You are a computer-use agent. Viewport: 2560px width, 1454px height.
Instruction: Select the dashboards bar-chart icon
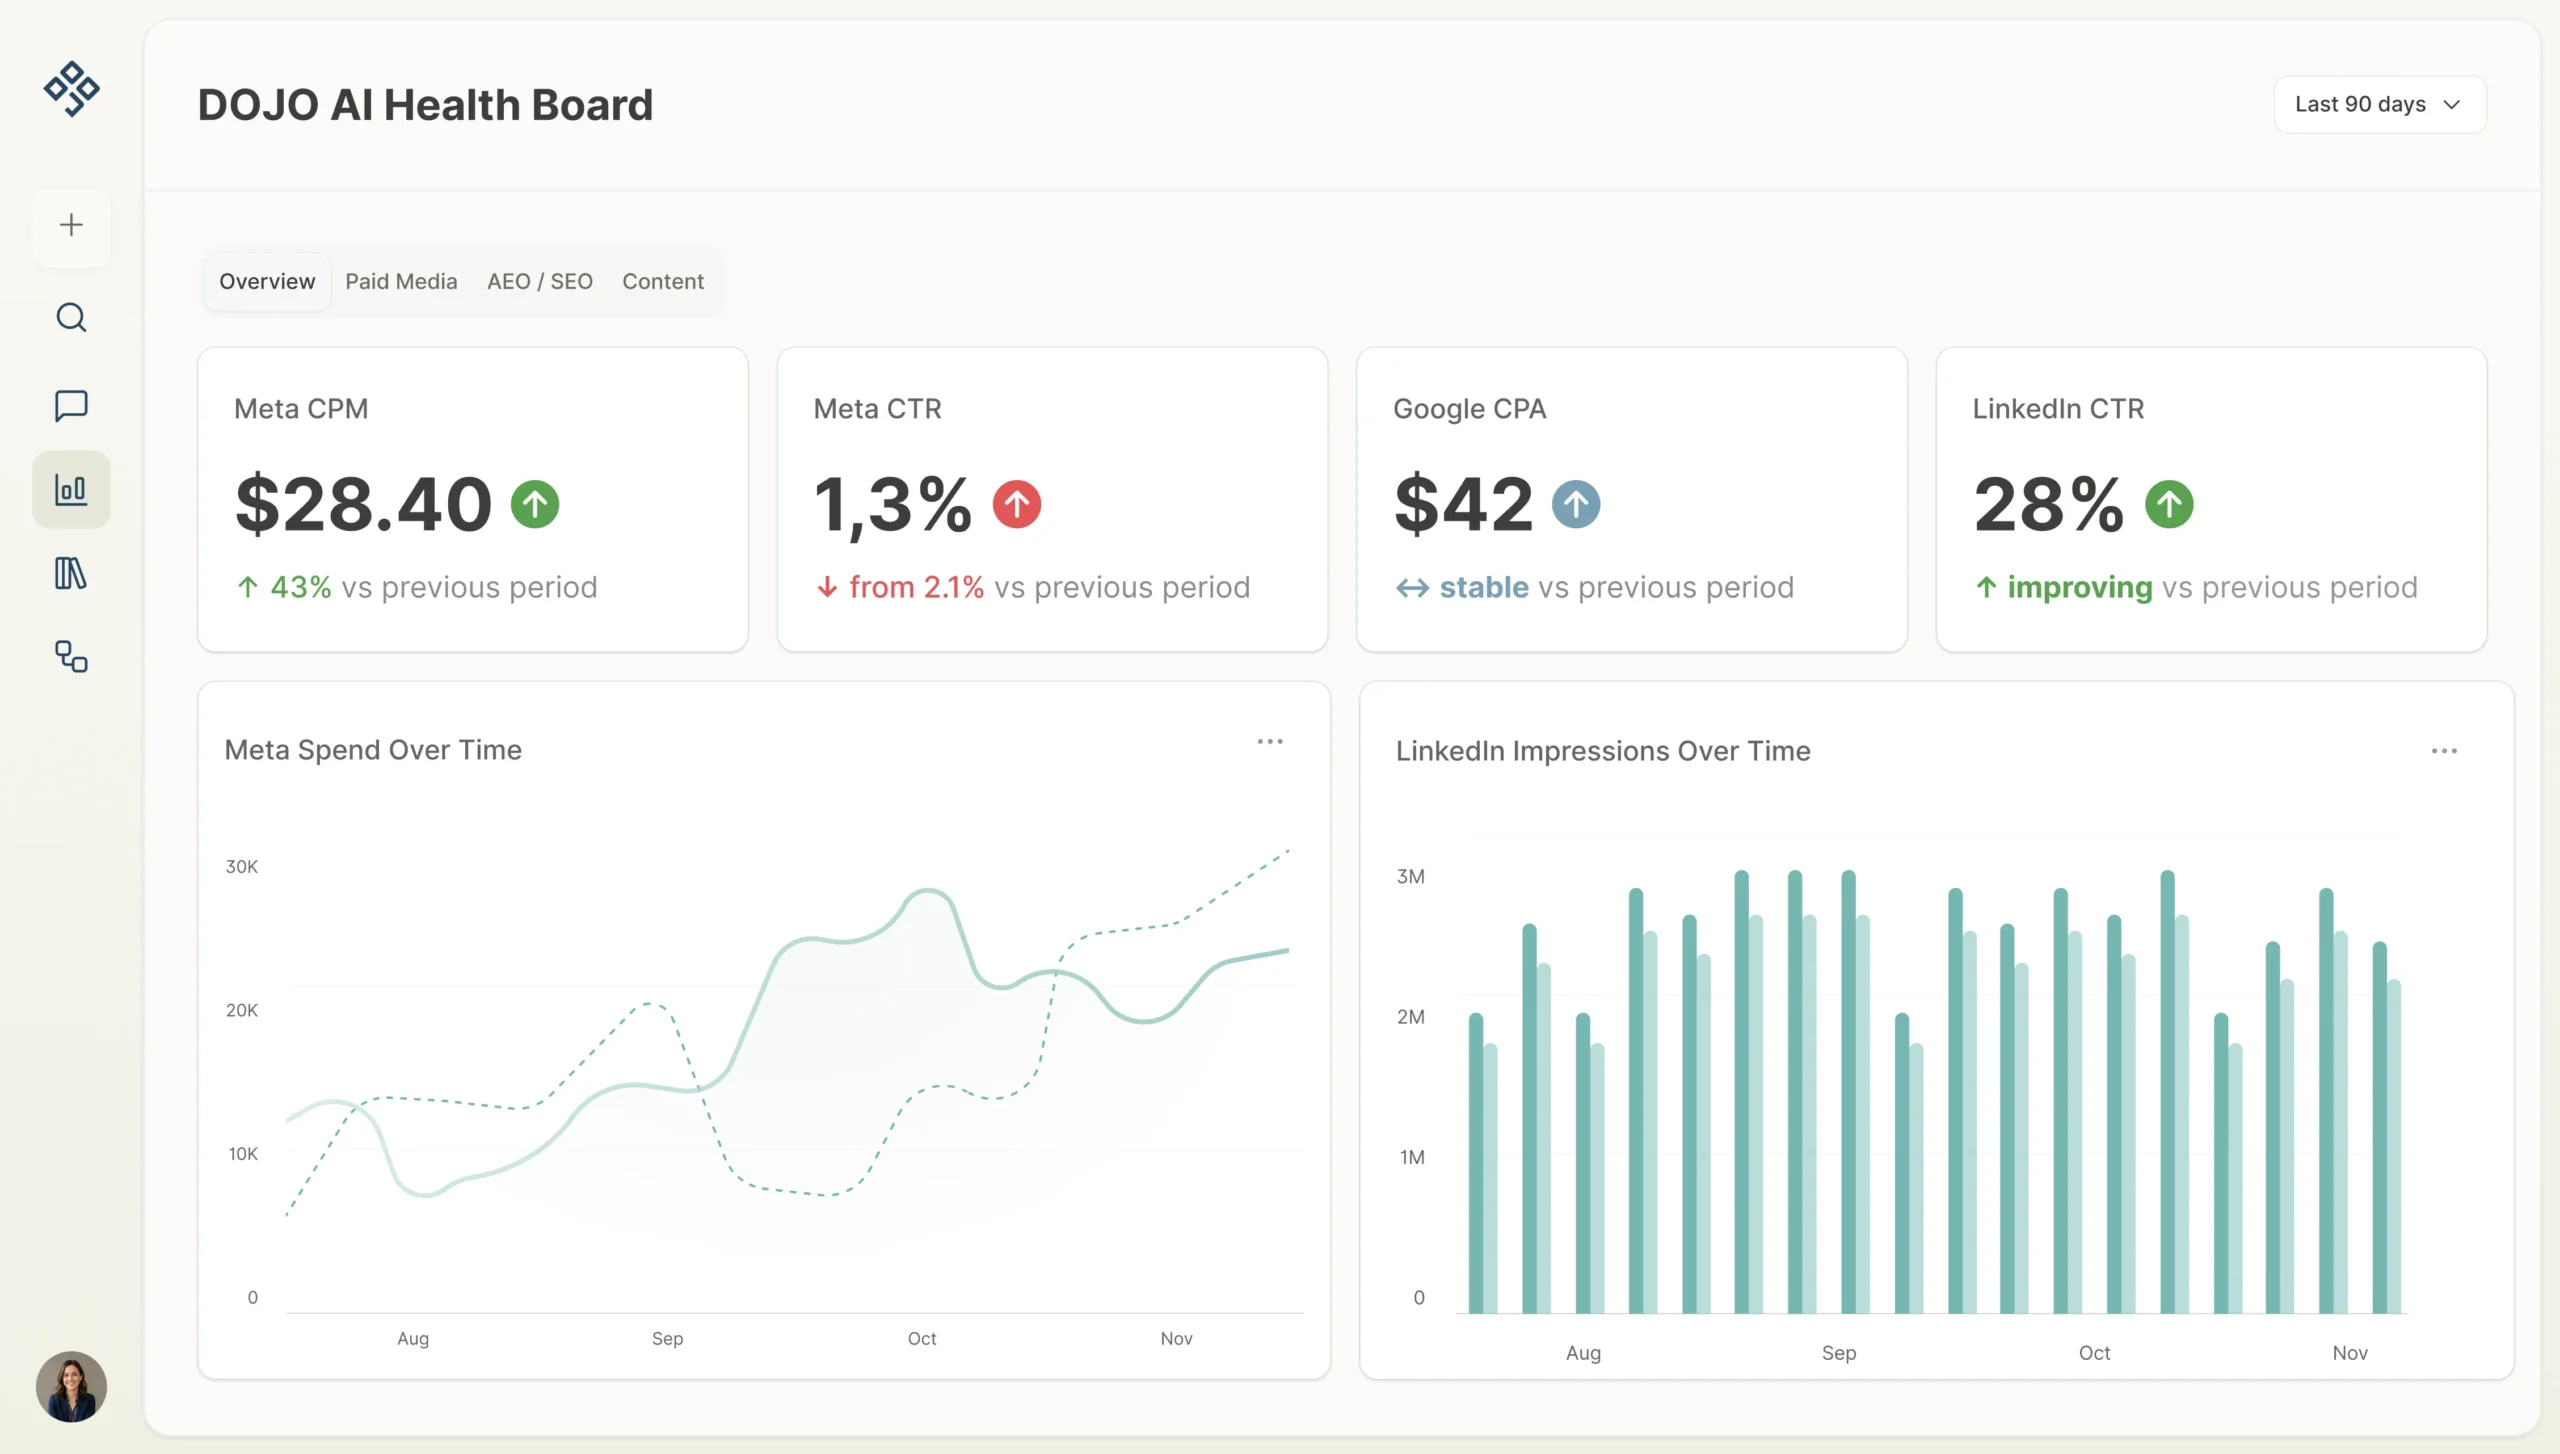click(70, 489)
